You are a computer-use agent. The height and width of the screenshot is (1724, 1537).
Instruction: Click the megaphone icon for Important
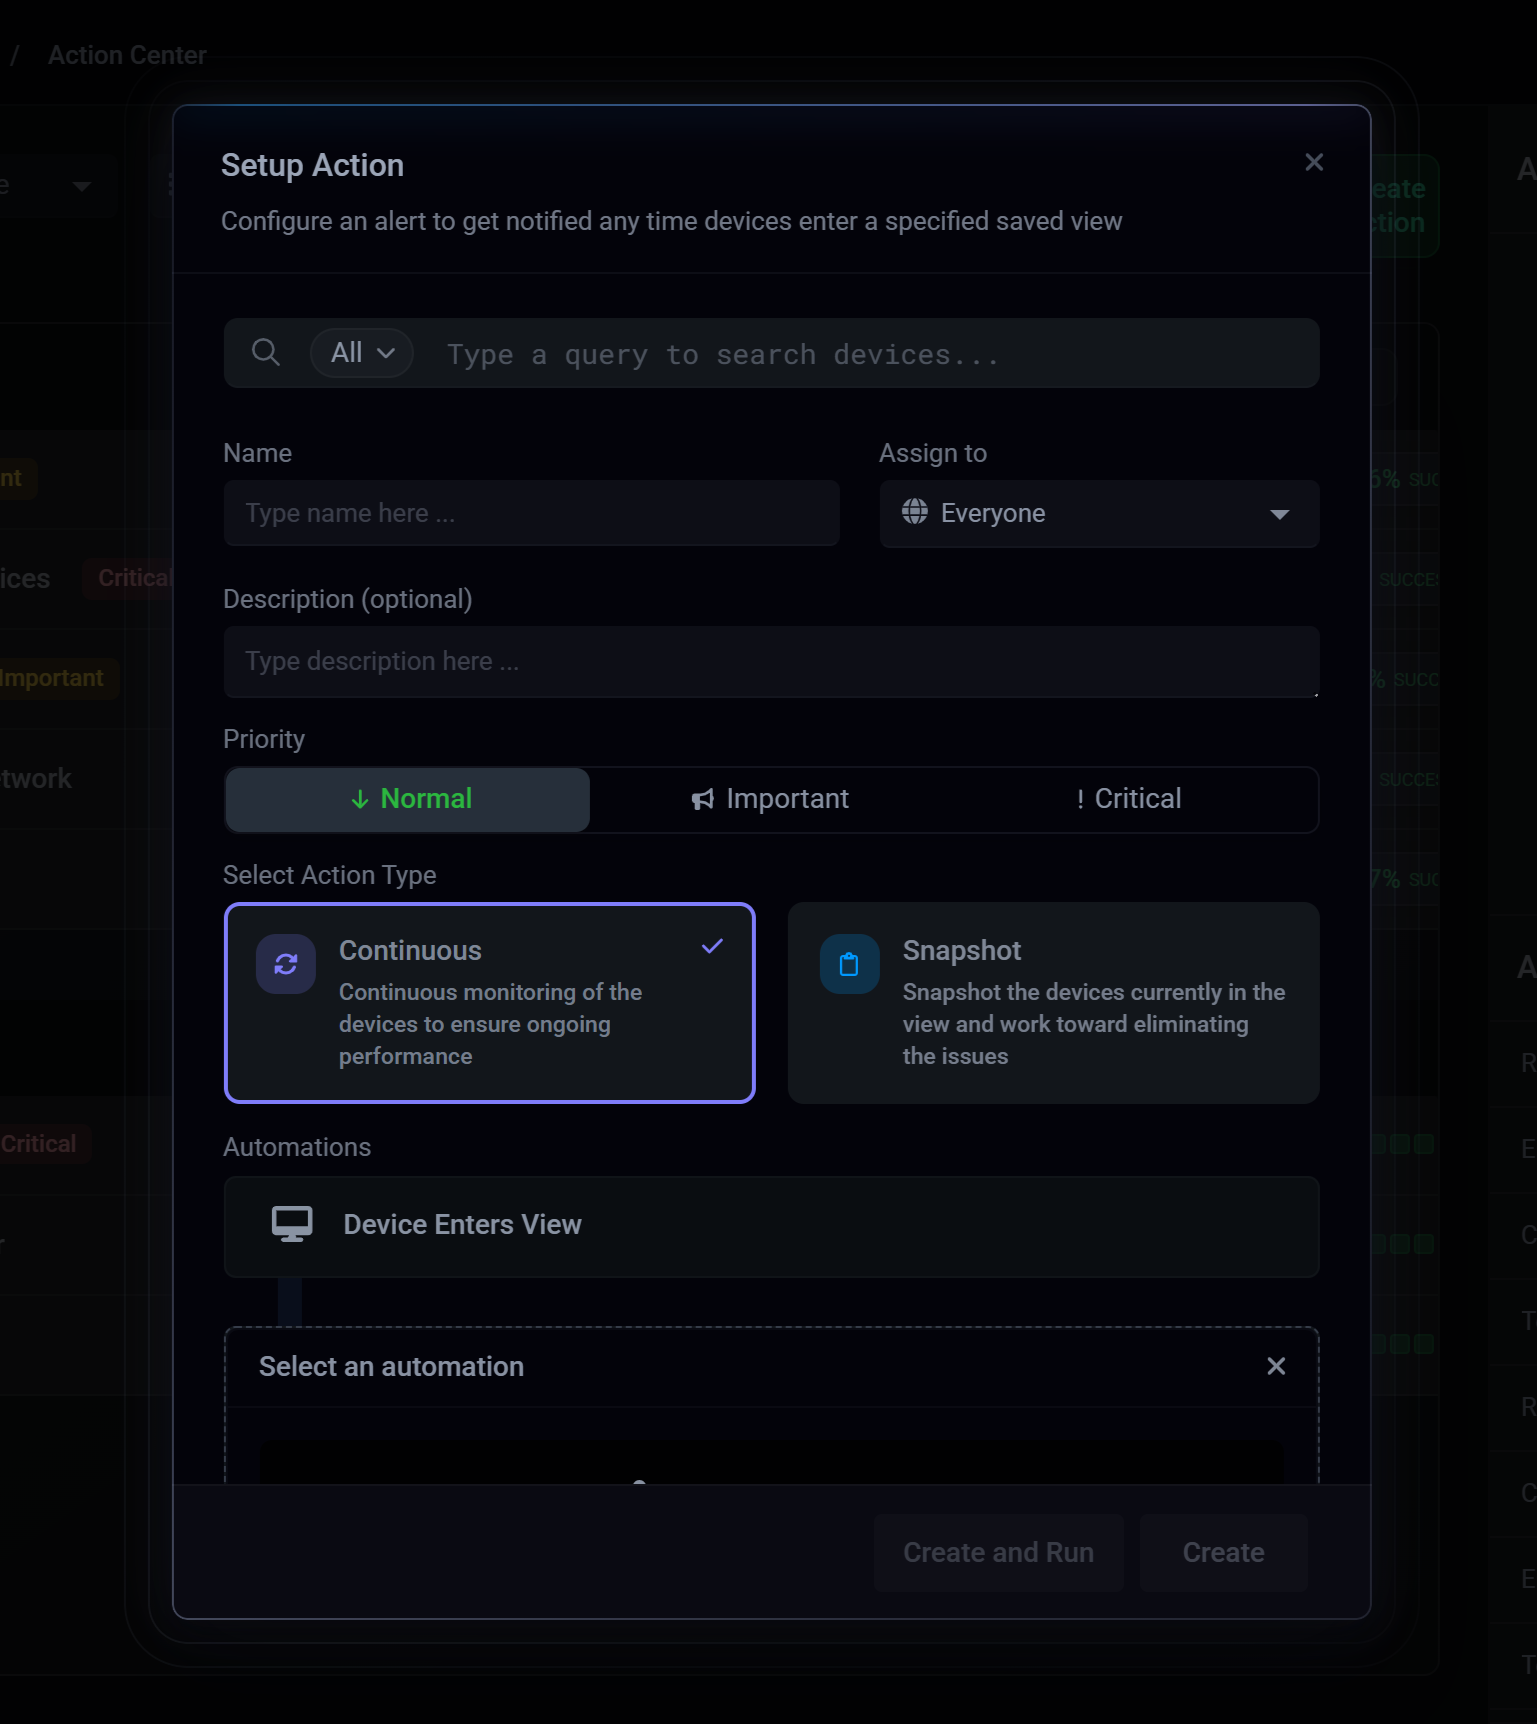click(703, 799)
